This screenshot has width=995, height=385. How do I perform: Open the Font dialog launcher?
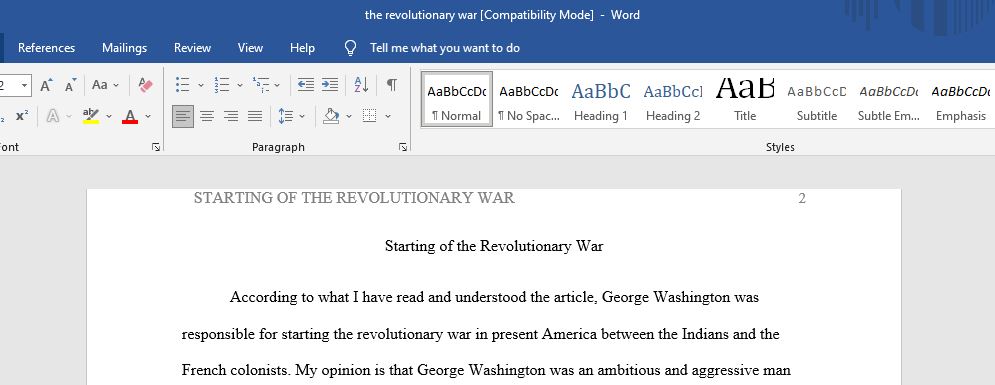(x=155, y=147)
